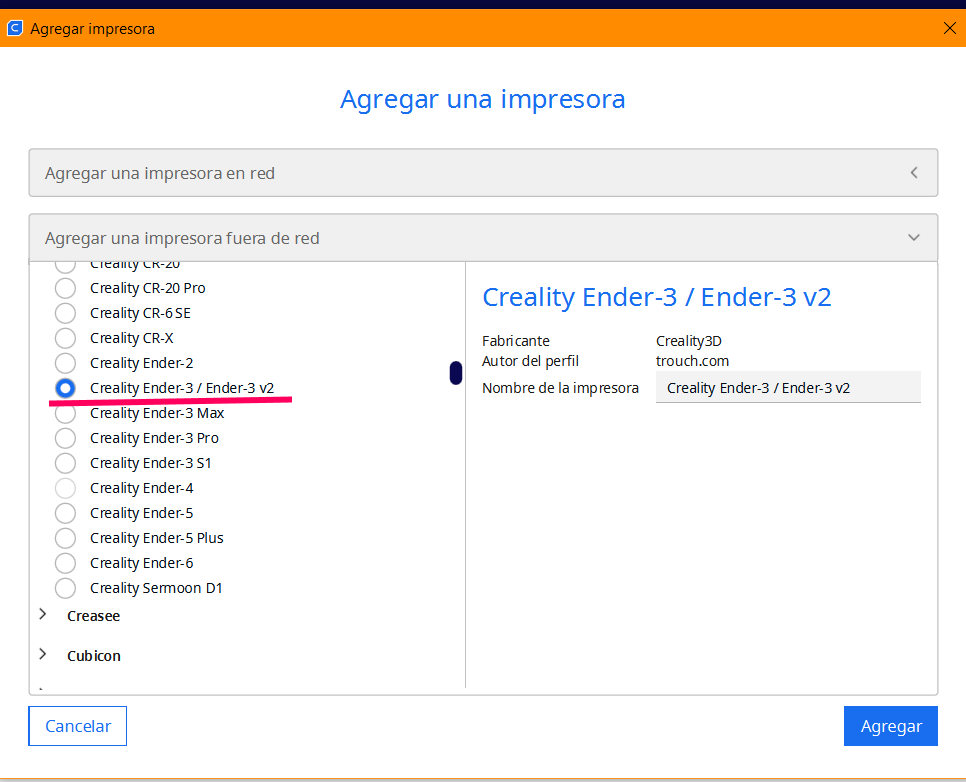
Task: Select Creality Ender-3 Pro radio button
Action: [x=65, y=438]
